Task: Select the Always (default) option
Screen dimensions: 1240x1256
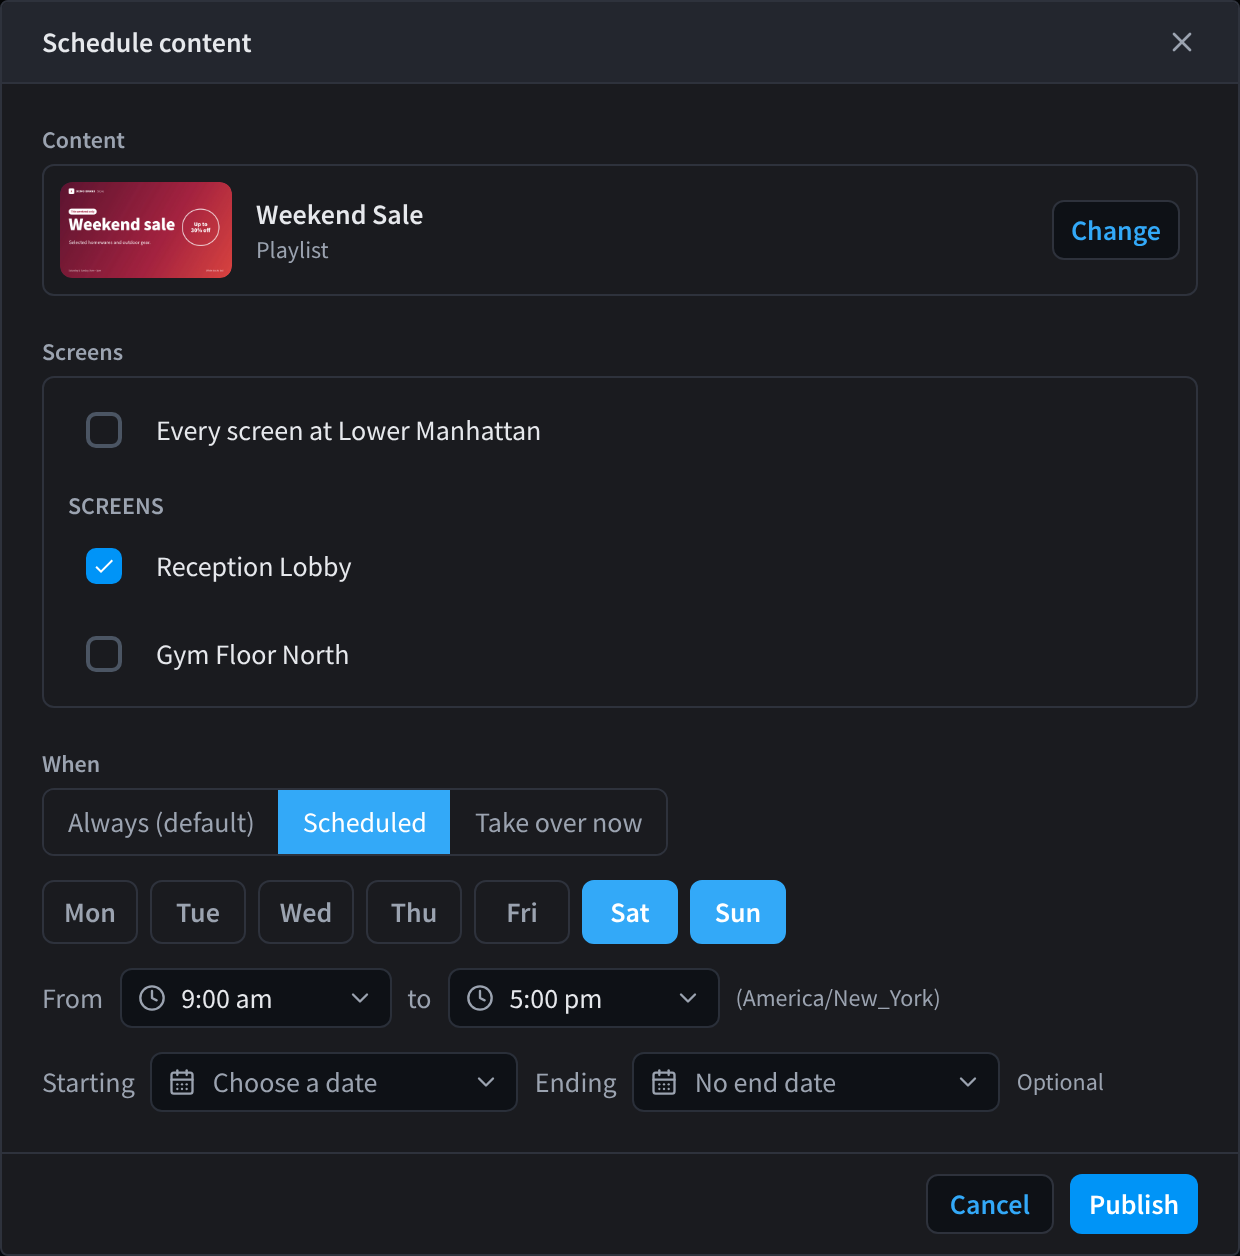Action: point(161,822)
